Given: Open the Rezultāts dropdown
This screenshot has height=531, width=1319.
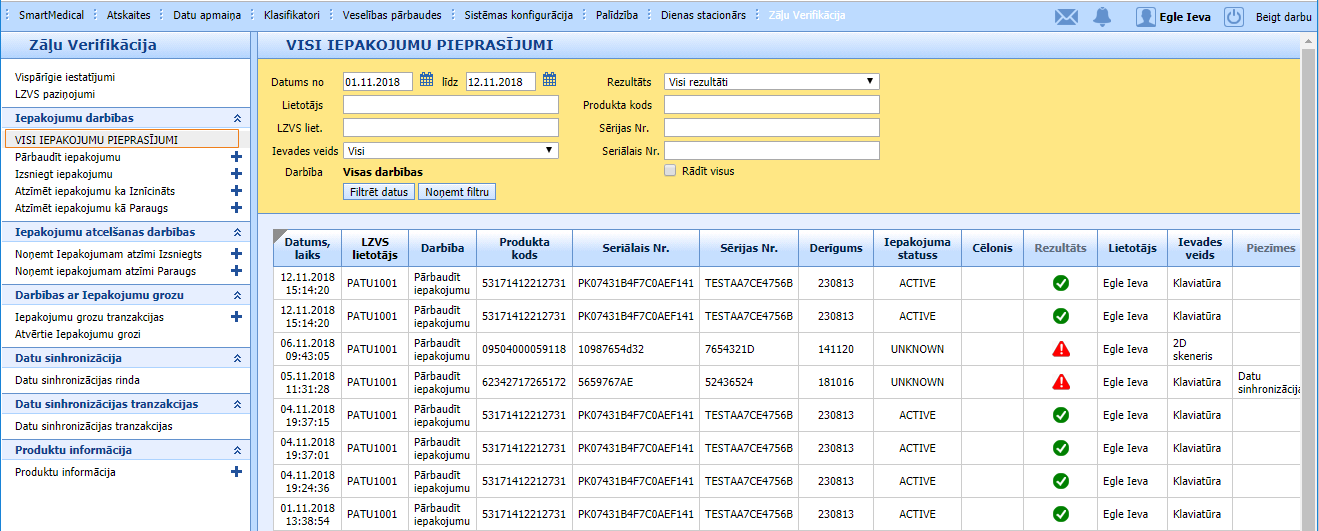Looking at the screenshot, I should pyautogui.click(x=771, y=82).
